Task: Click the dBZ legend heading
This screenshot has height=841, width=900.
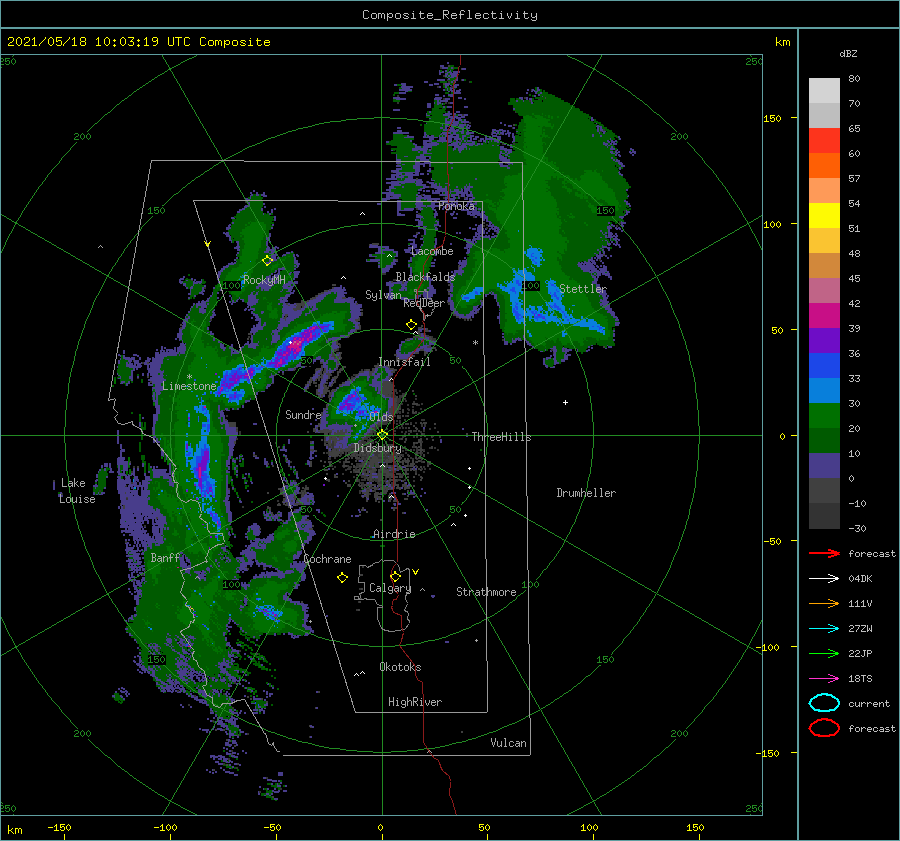Action: pyautogui.click(x=848, y=53)
